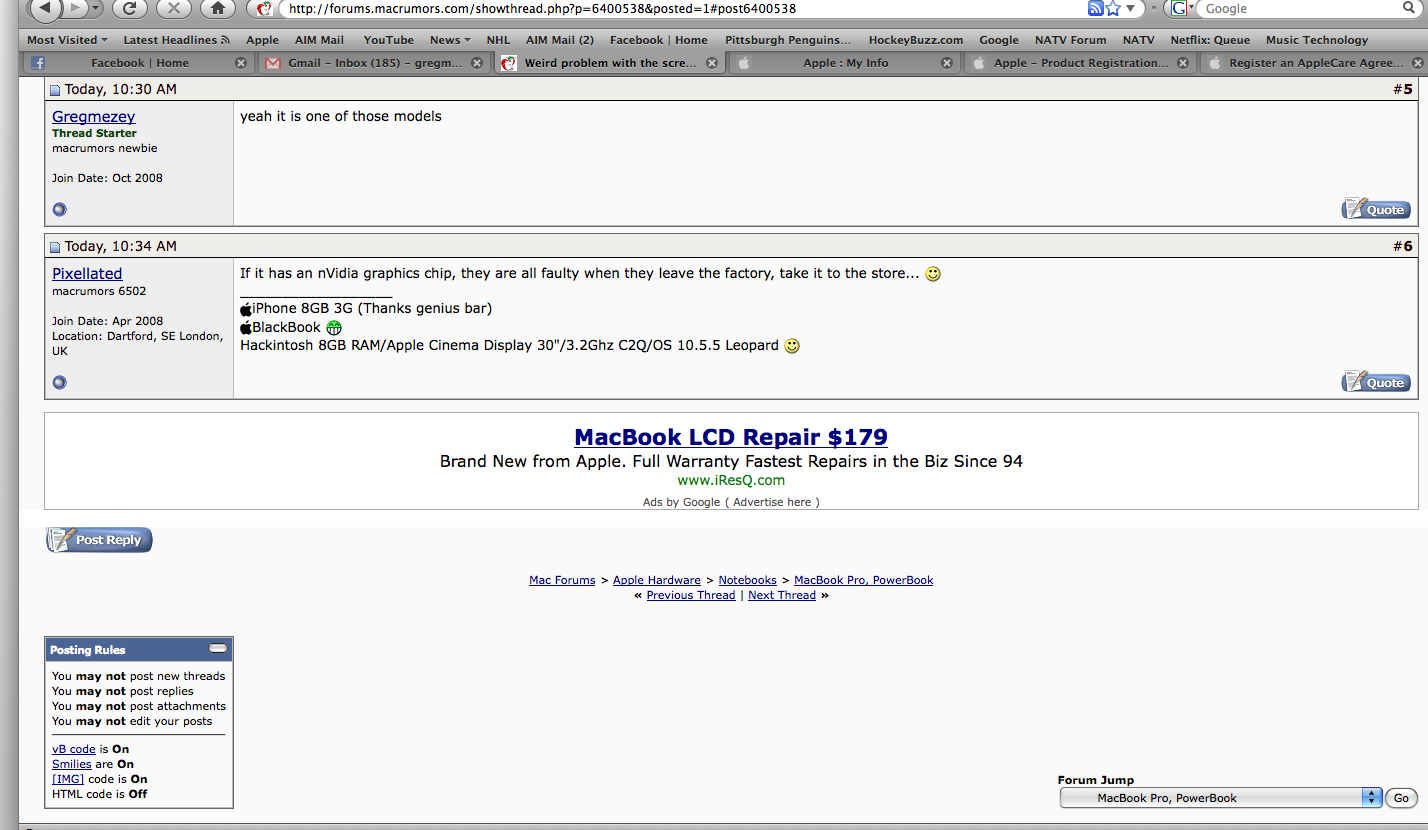Close the Apple Product Registration tab
1428x830 pixels.
[x=1183, y=62]
